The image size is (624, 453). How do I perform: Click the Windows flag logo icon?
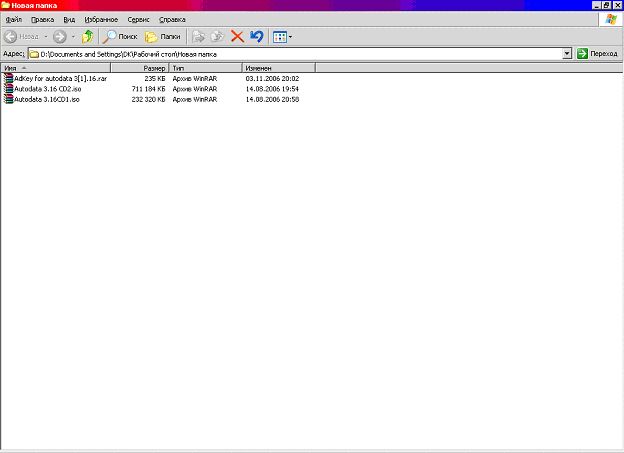click(611, 19)
